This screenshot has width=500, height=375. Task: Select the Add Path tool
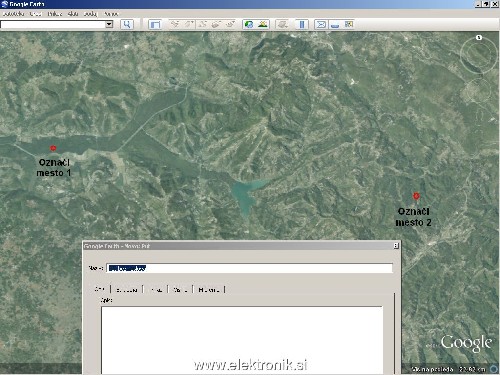pyautogui.click(x=202, y=24)
